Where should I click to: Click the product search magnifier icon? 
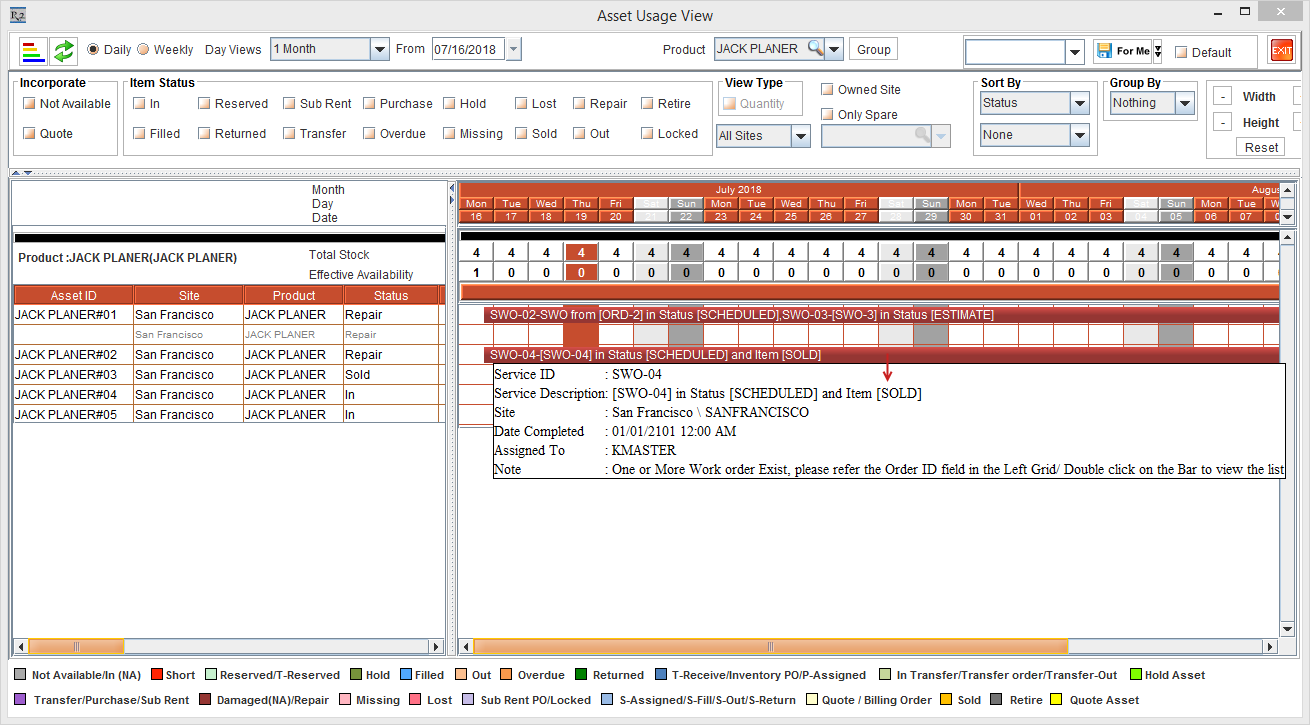pos(816,49)
